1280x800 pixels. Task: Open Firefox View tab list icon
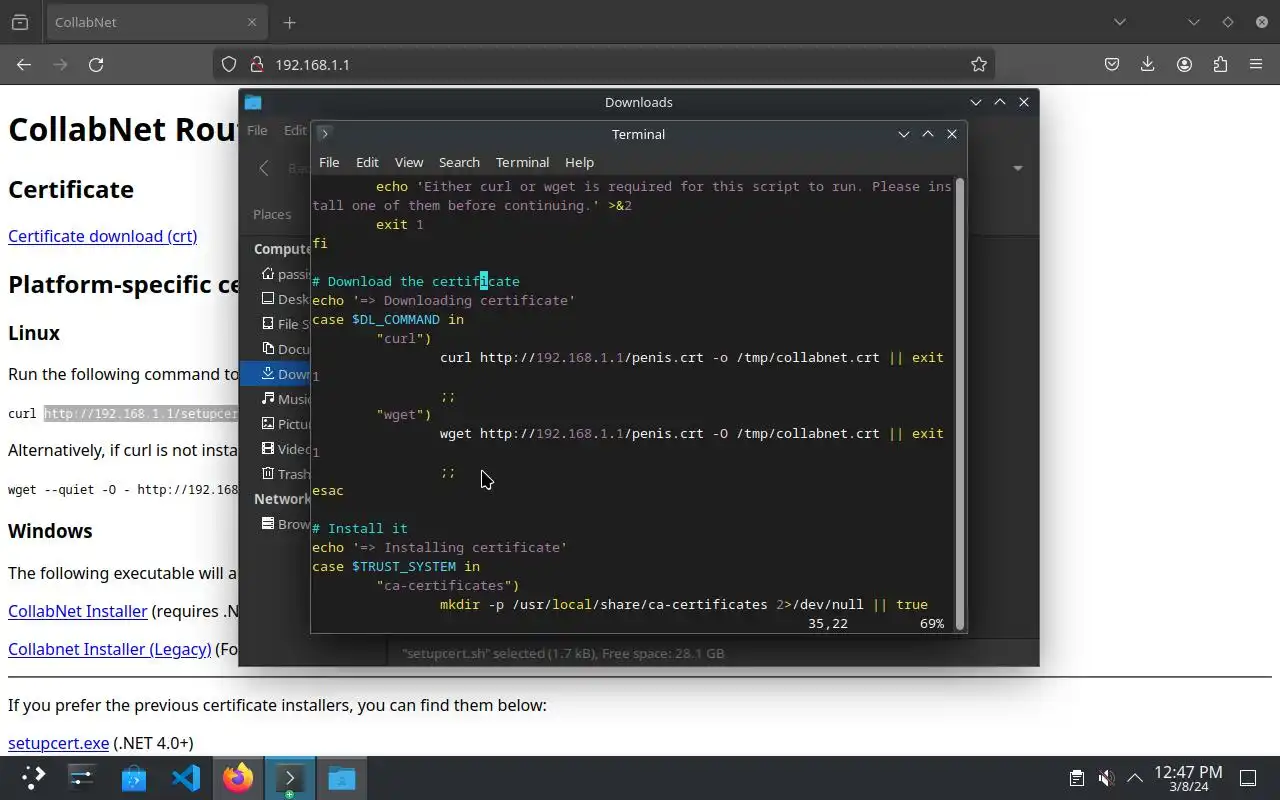click(x=20, y=22)
